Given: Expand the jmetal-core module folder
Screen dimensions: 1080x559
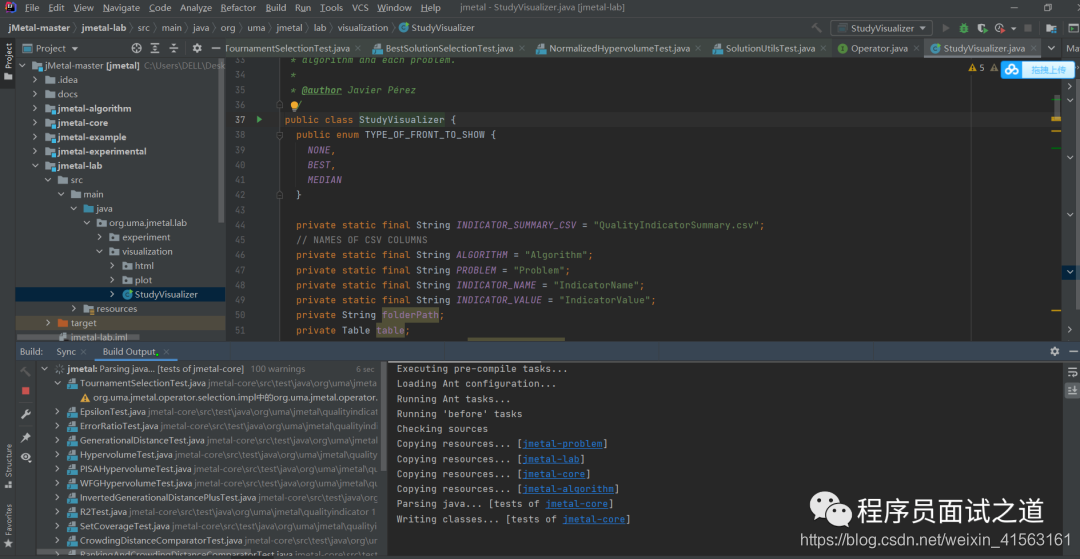Looking at the screenshot, I should click(36, 123).
